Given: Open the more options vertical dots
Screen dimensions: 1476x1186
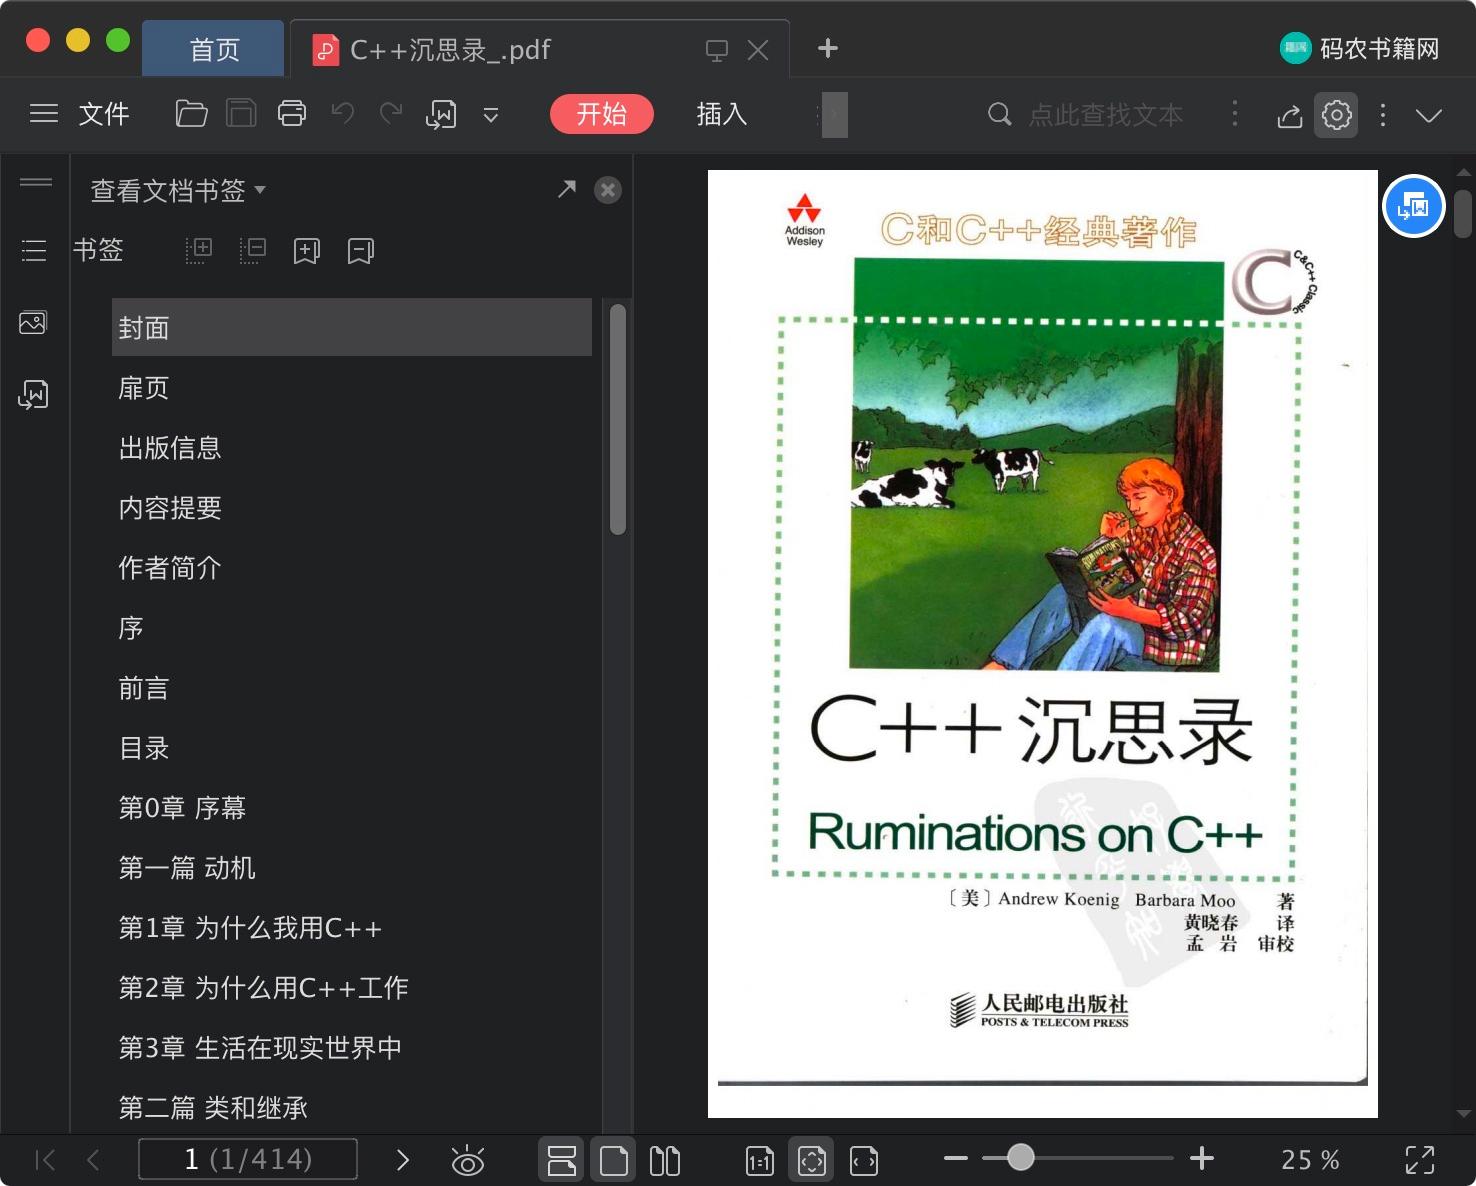Looking at the screenshot, I should click(1383, 115).
